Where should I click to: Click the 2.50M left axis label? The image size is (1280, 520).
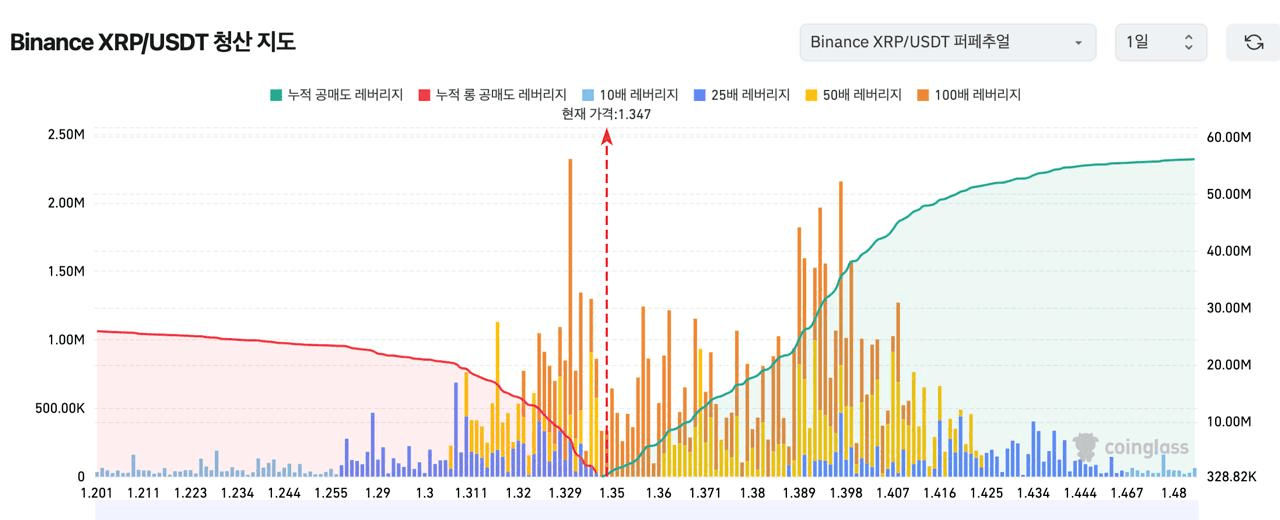[66, 135]
